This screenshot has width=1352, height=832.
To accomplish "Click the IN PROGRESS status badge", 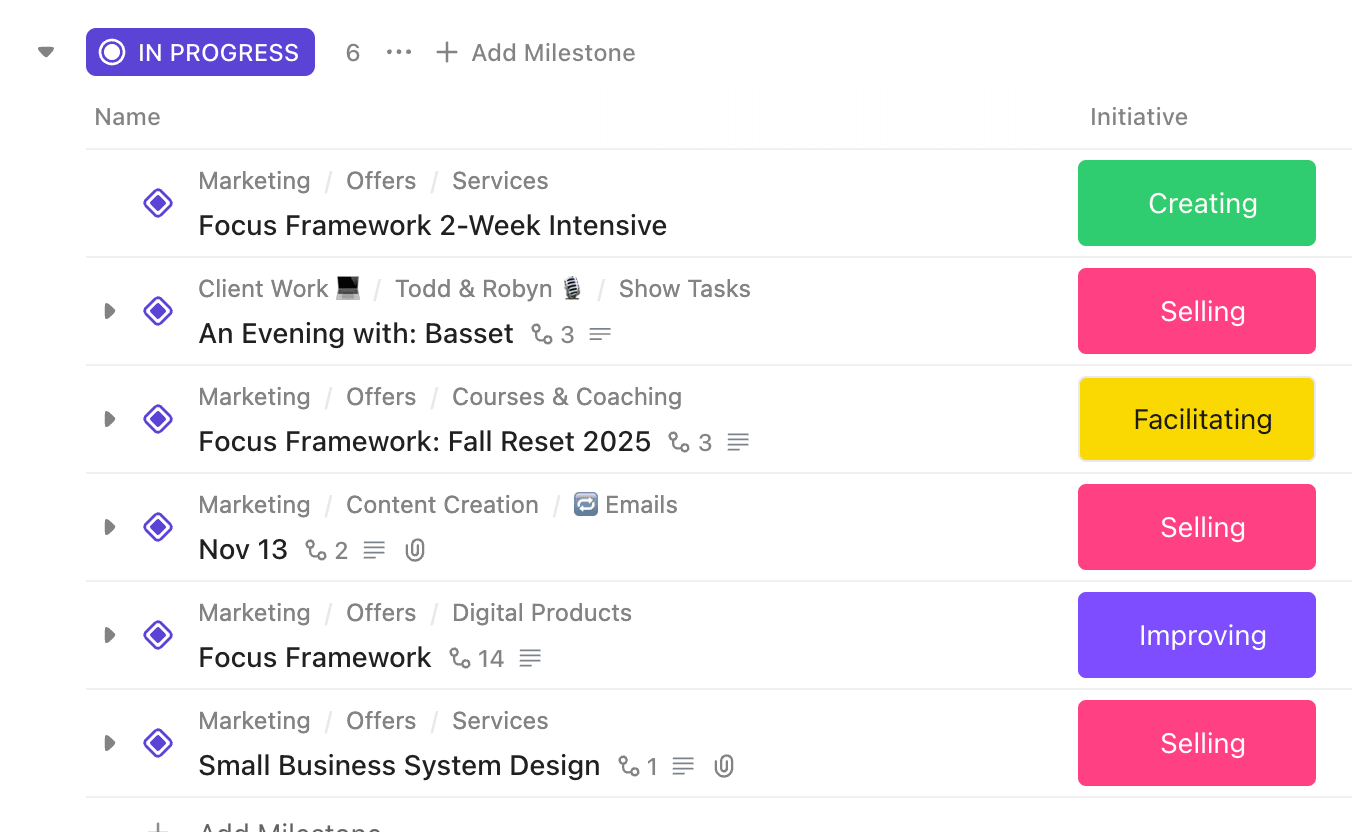I will tap(200, 53).
